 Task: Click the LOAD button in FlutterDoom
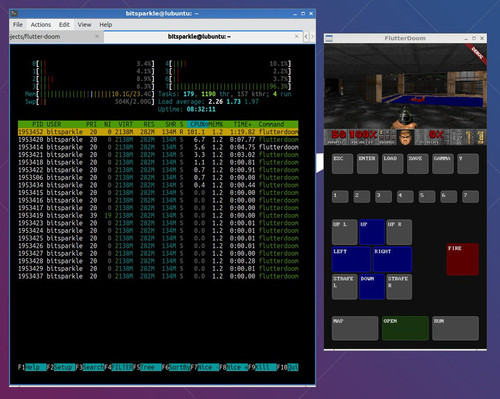(392, 163)
